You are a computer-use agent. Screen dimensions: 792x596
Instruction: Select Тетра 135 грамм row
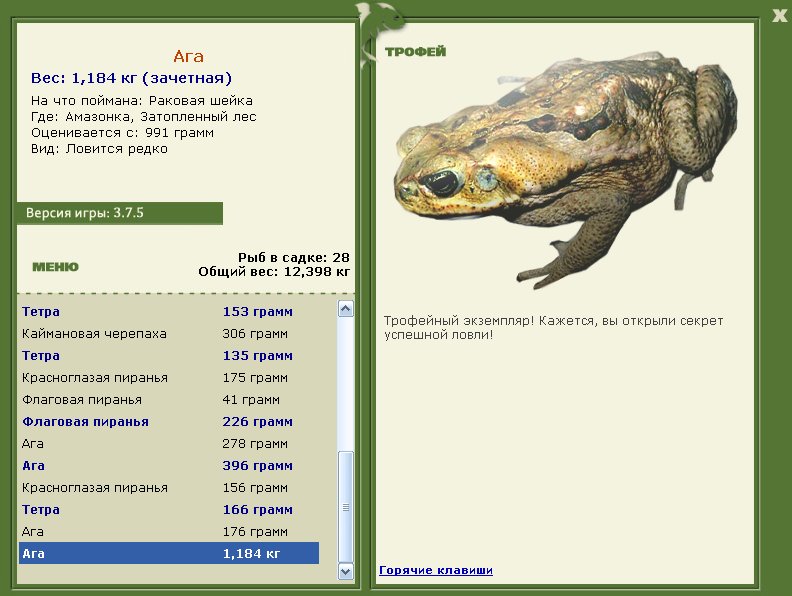(169, 356)
